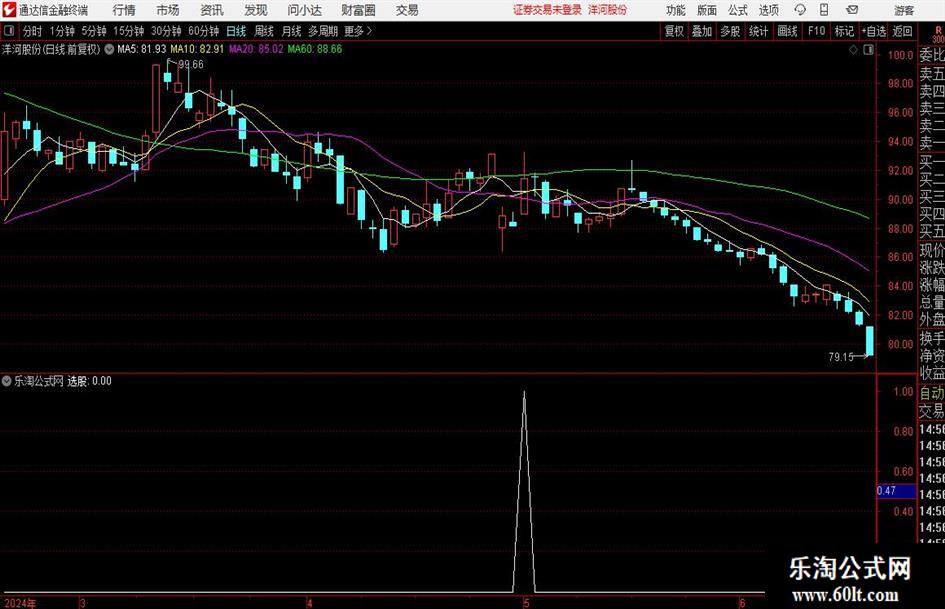Click the 乐淘公式网 选股 indicator label
945x609 pixels.
63,380
